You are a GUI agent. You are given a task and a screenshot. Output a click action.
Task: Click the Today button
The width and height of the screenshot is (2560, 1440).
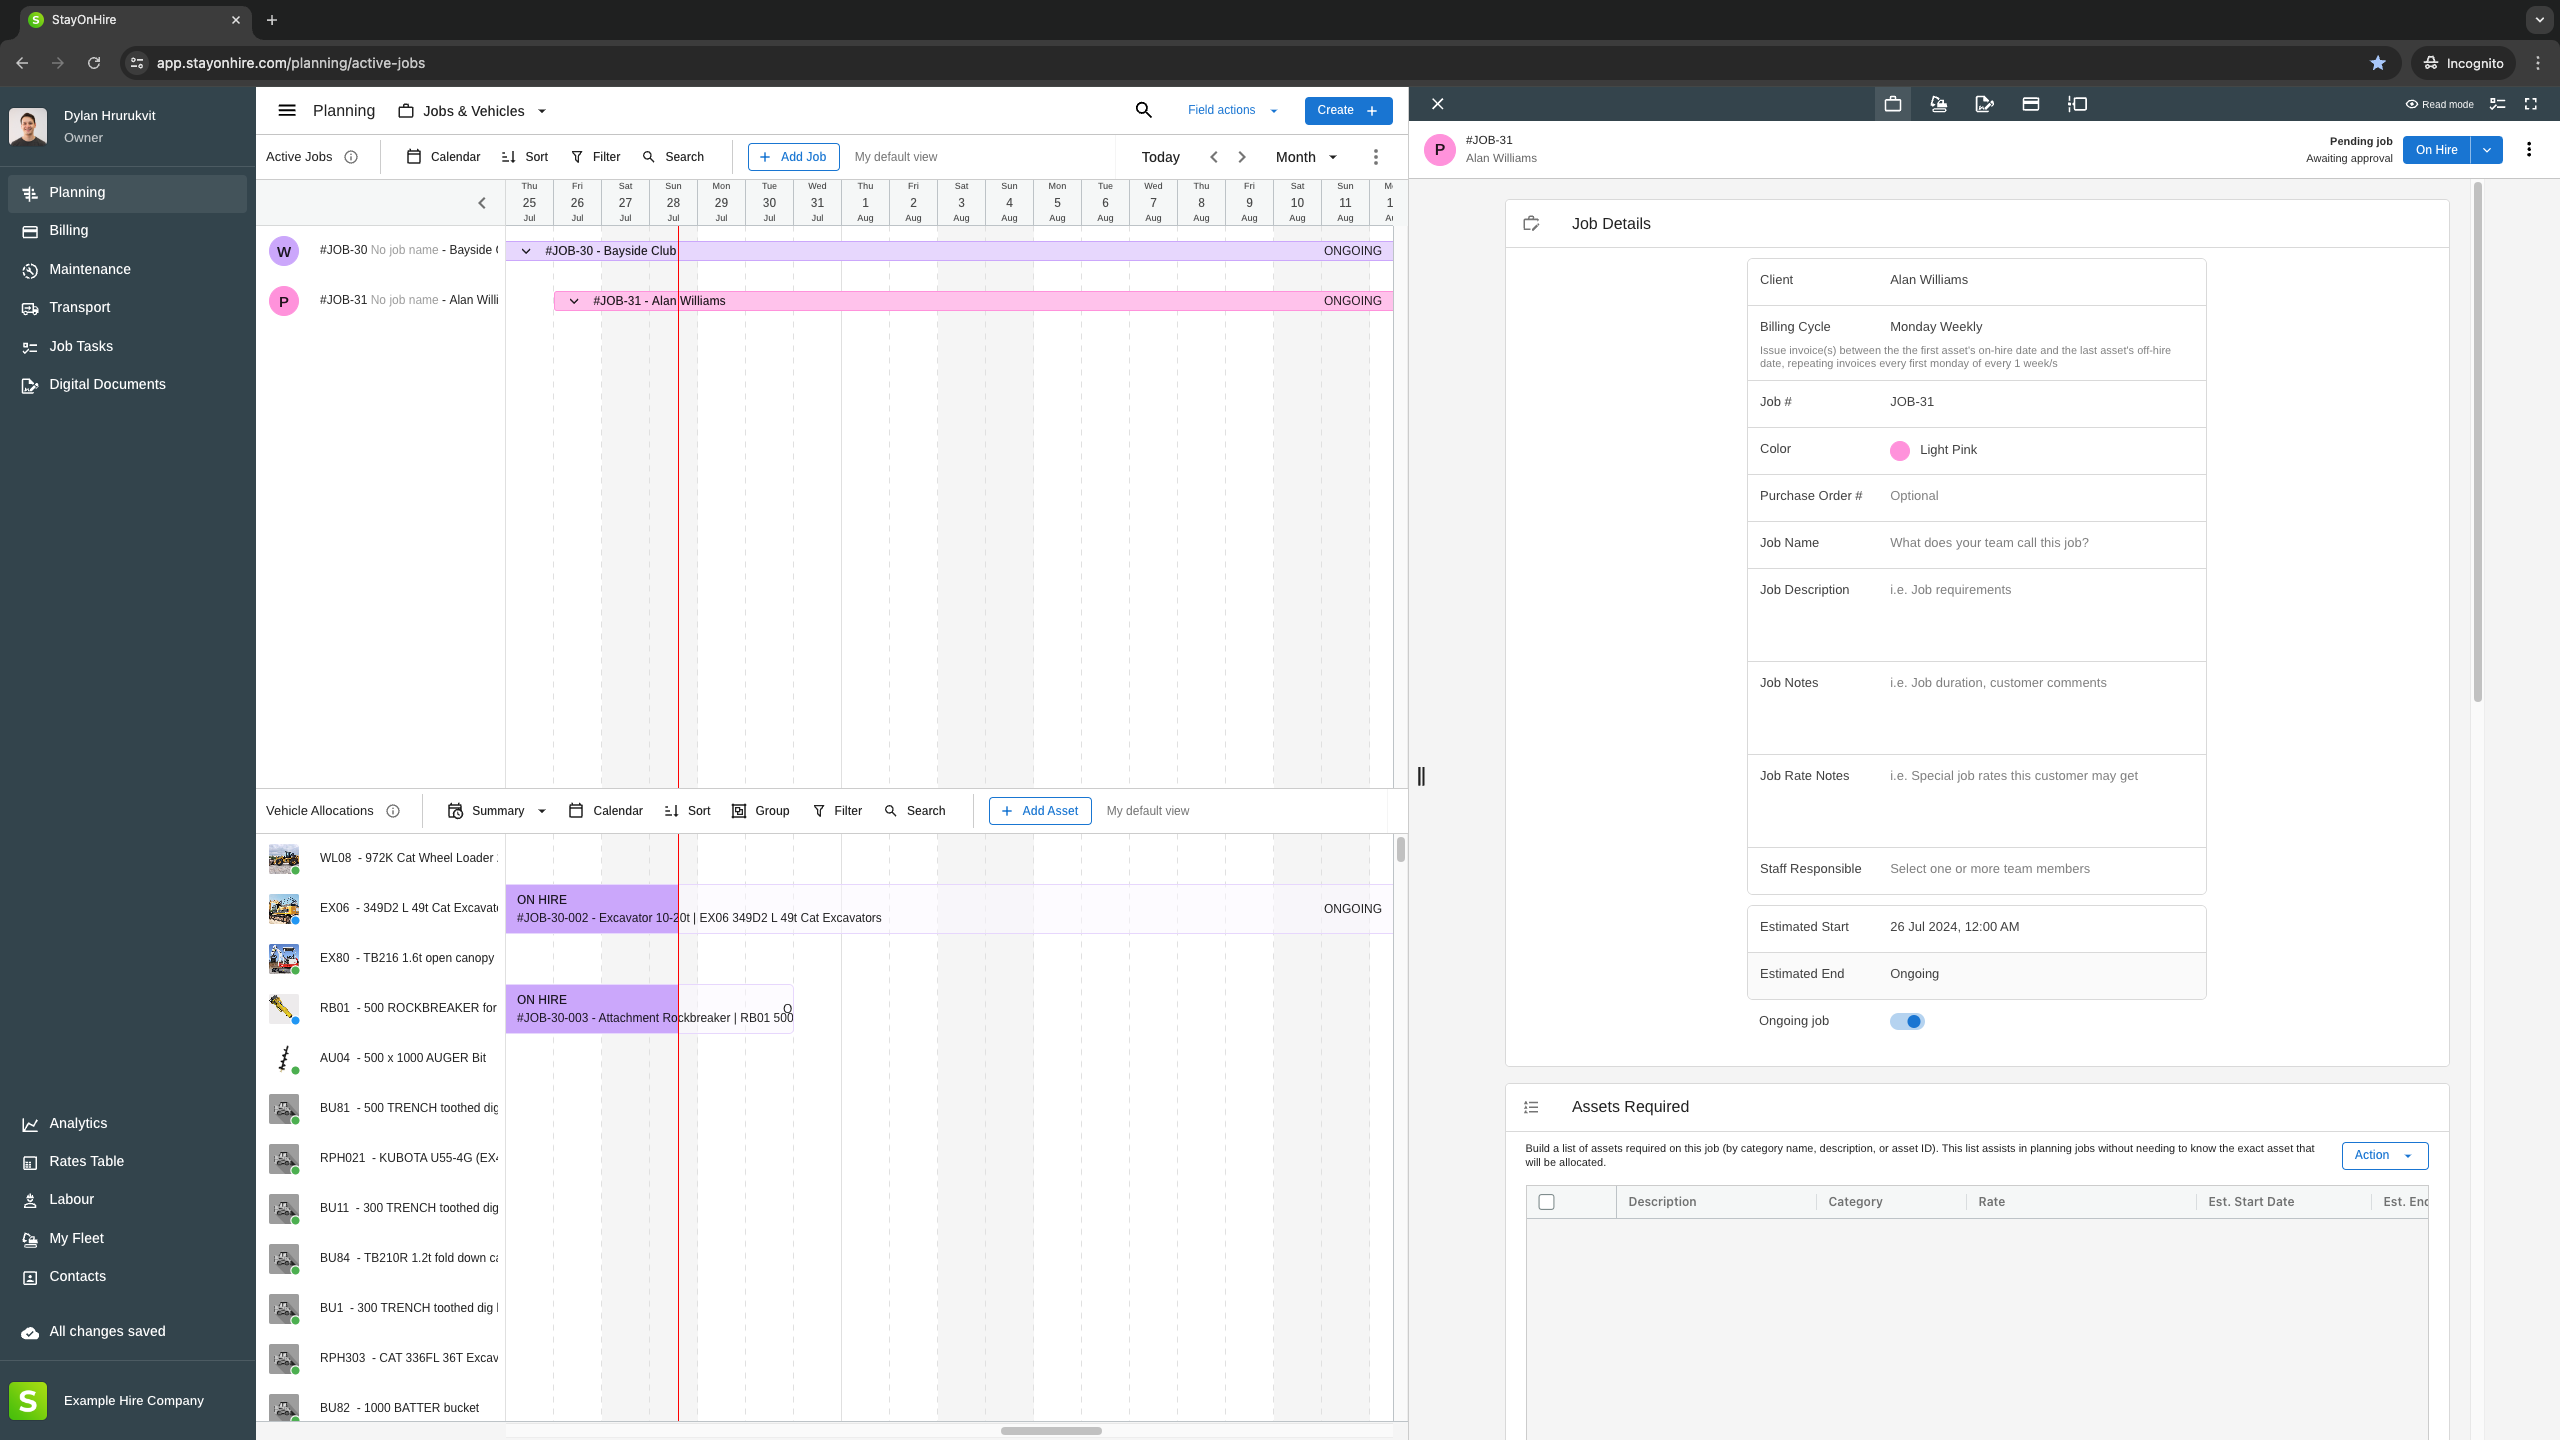[1160, 157]
